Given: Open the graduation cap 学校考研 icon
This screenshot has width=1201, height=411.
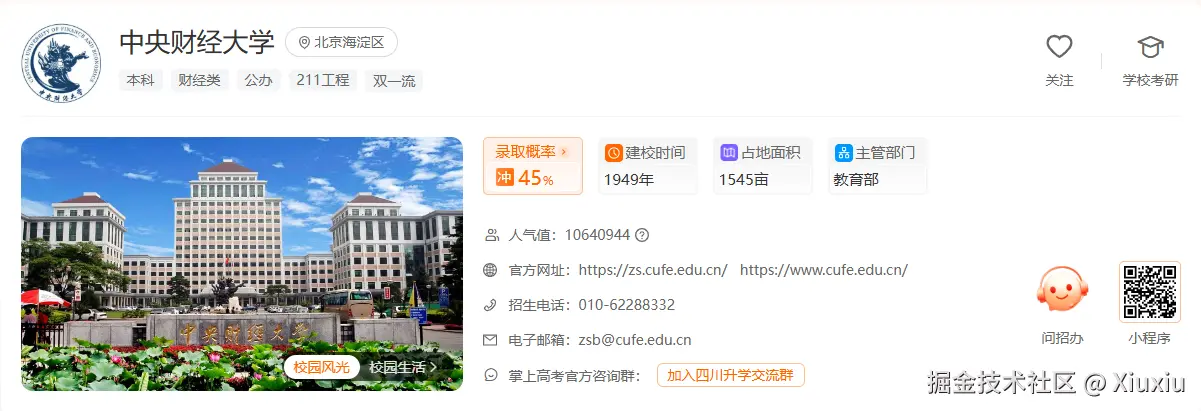Looking at the screenshot, I should tap(1150, 46).
